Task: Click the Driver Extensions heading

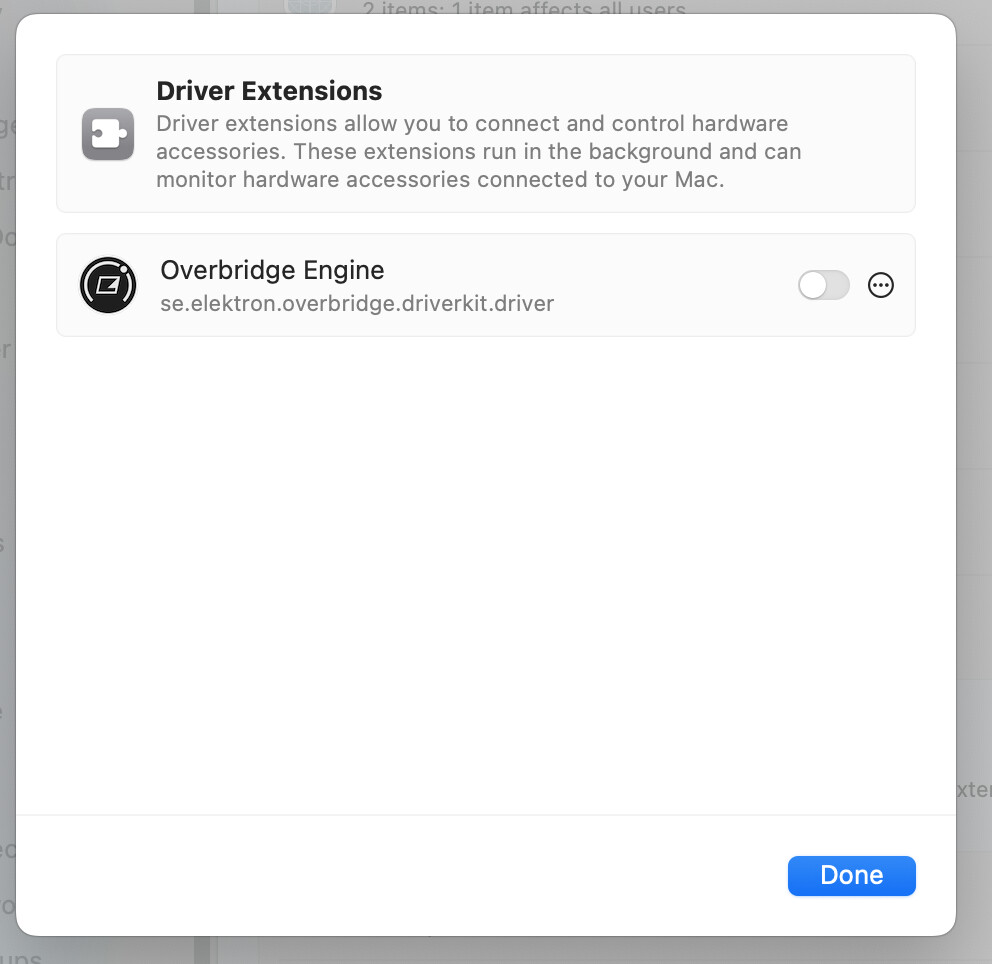Action: (x=269, y=91)
